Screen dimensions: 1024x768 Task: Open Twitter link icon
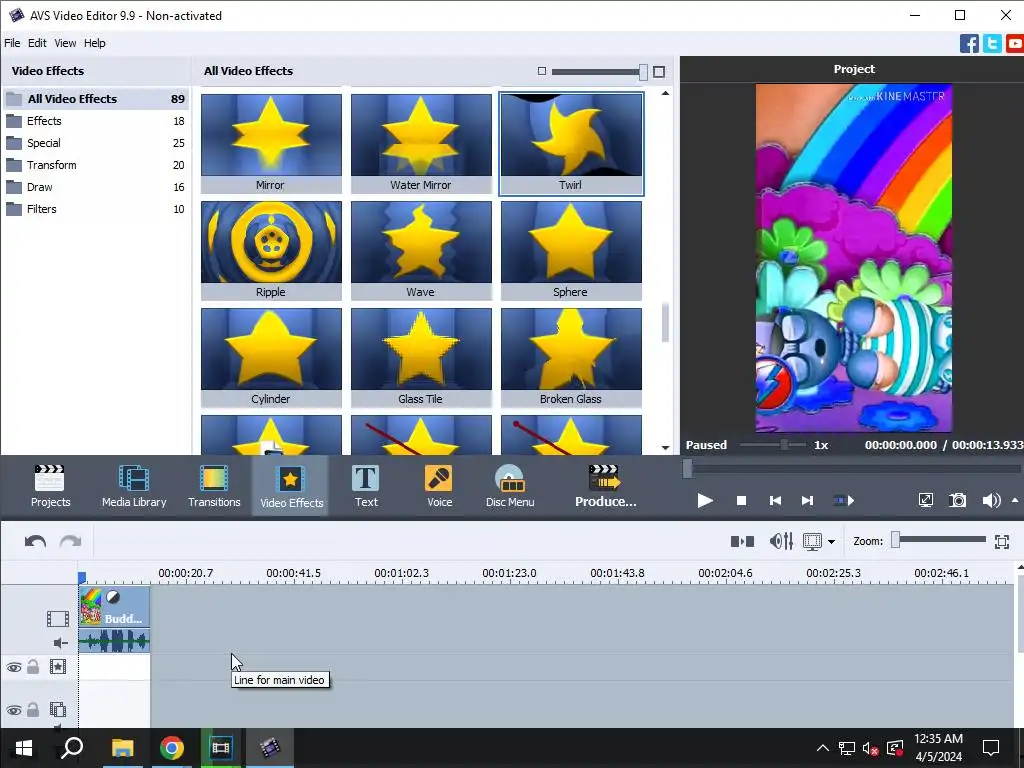pos(992,44)
